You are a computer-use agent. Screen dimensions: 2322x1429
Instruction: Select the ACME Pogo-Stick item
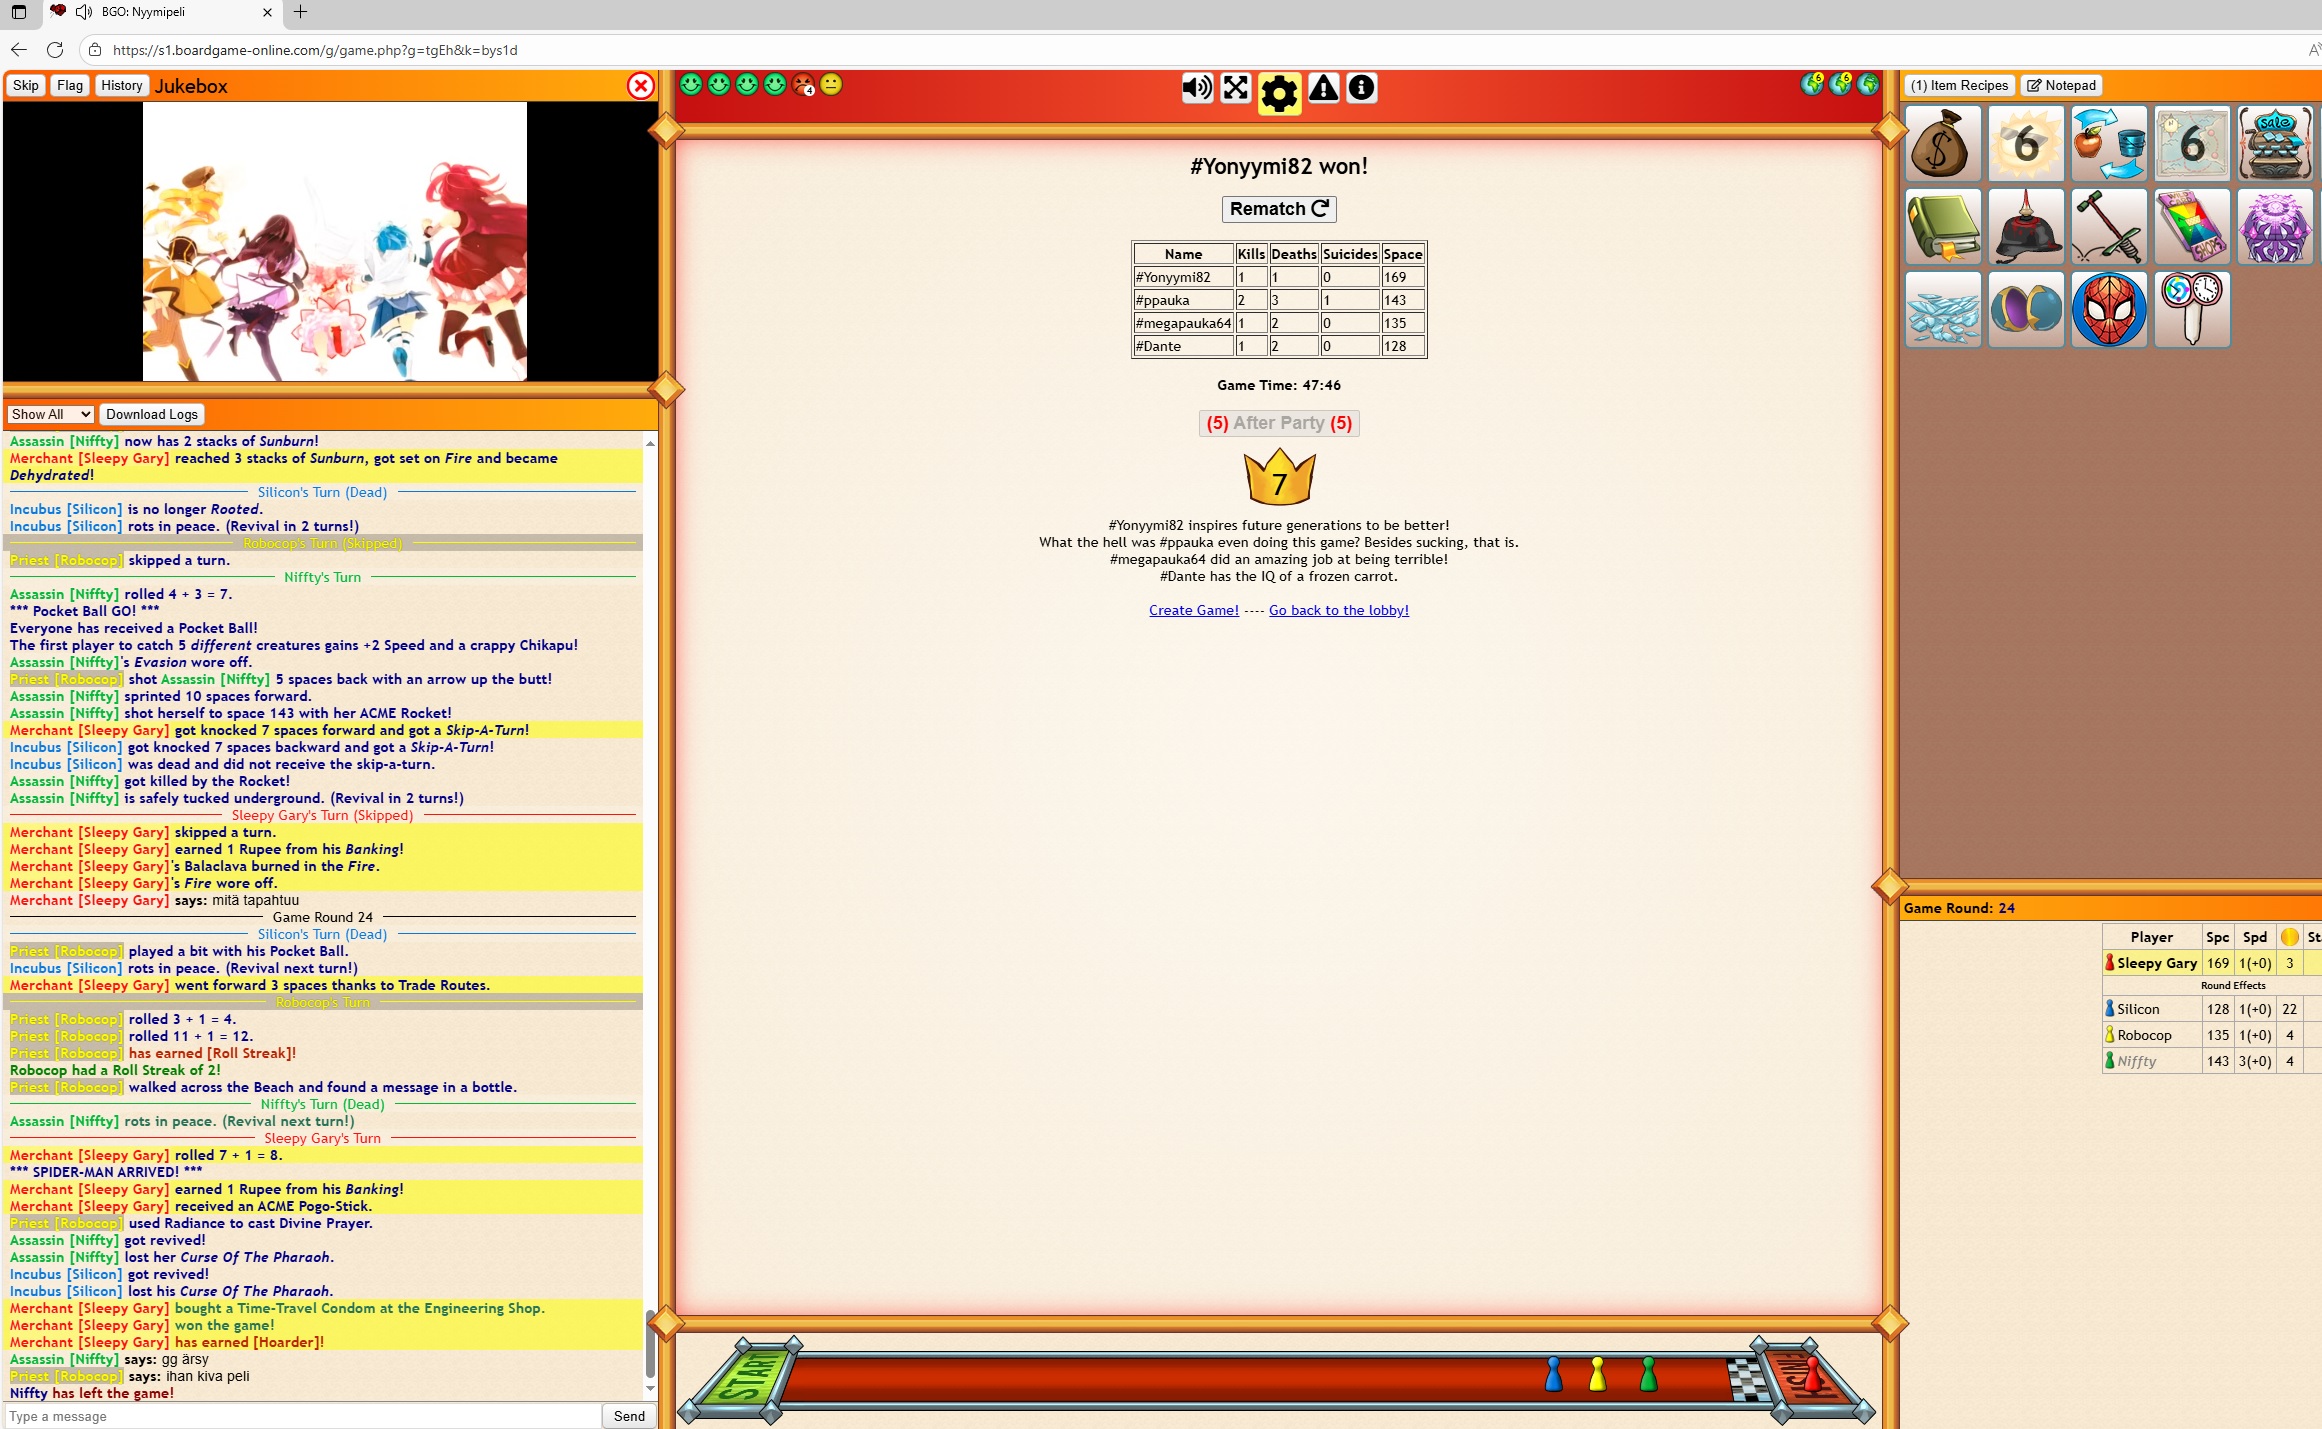point(2108,226)
